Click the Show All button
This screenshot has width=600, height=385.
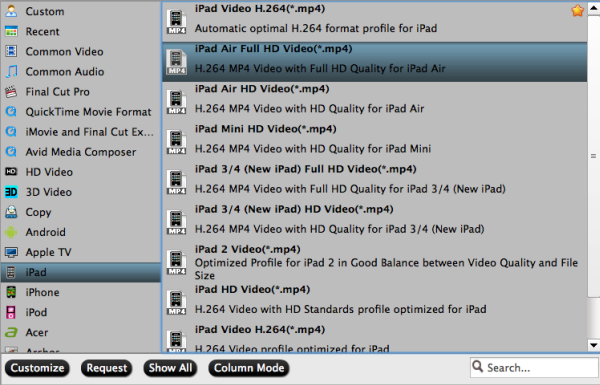coord(170,368)
